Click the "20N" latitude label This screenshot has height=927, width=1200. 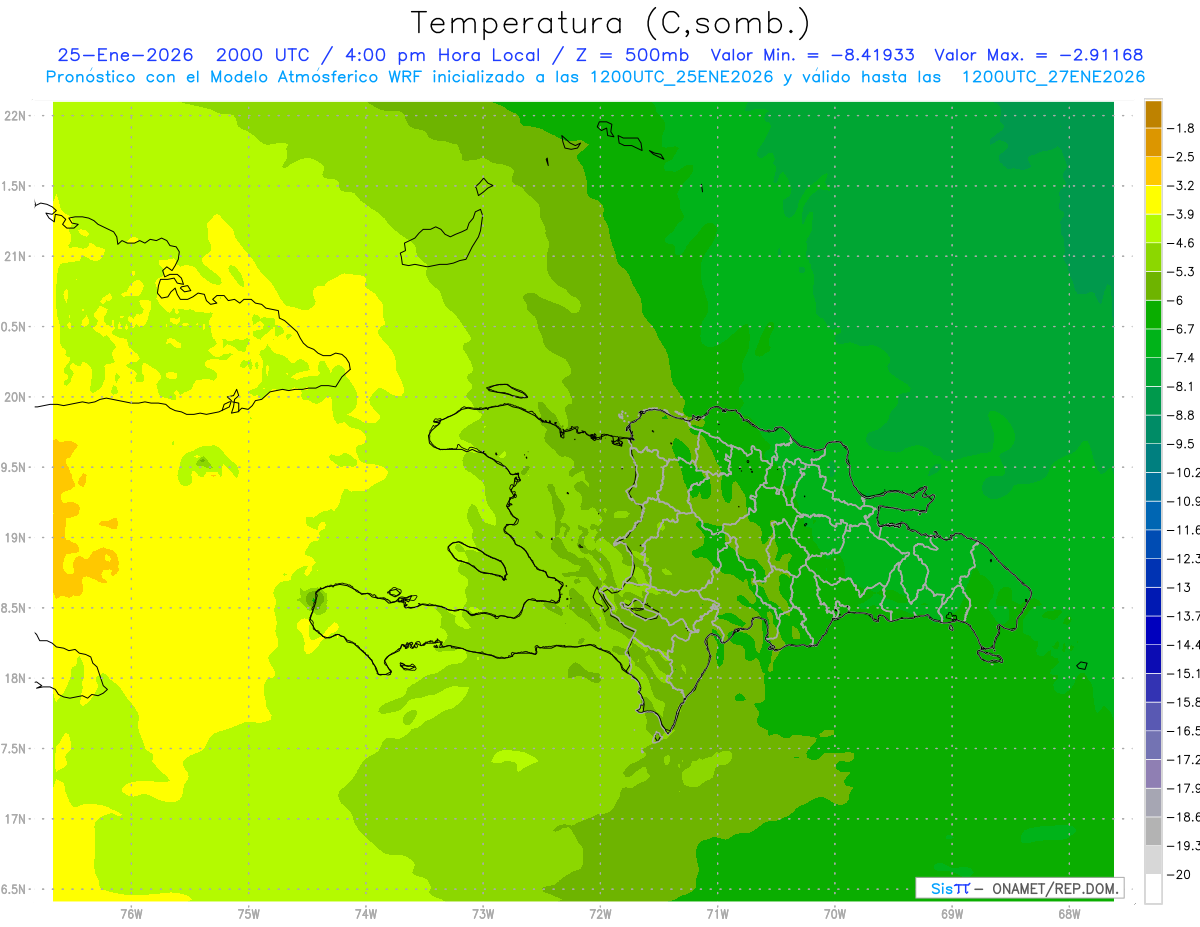pos(15,397)
